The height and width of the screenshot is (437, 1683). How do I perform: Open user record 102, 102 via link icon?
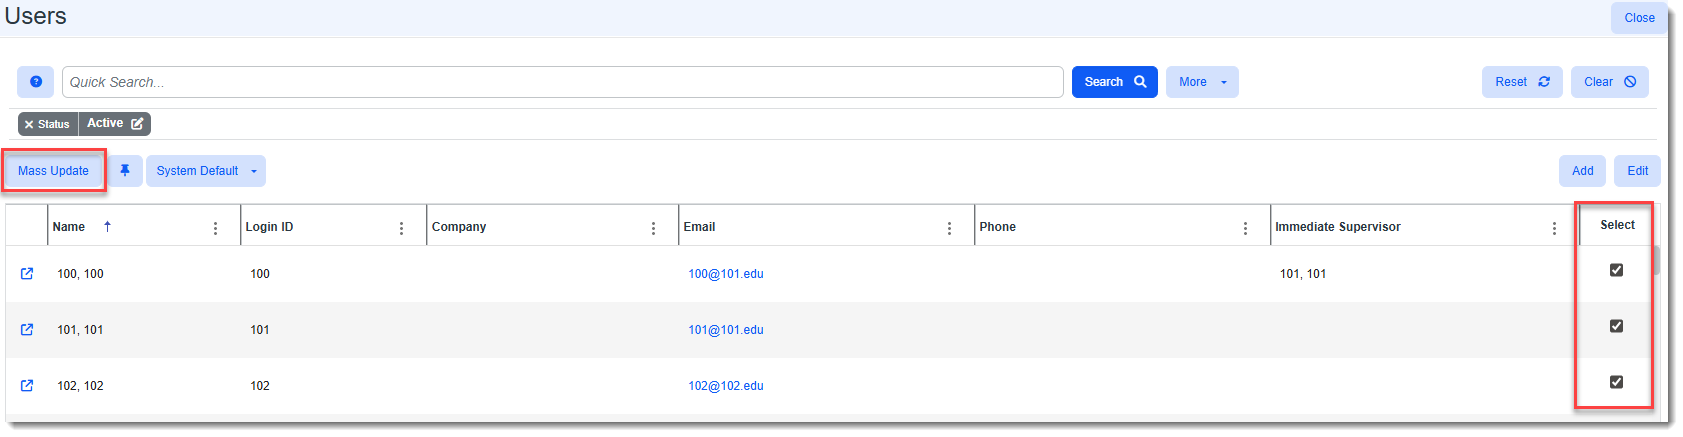click(x=27, y=386)
